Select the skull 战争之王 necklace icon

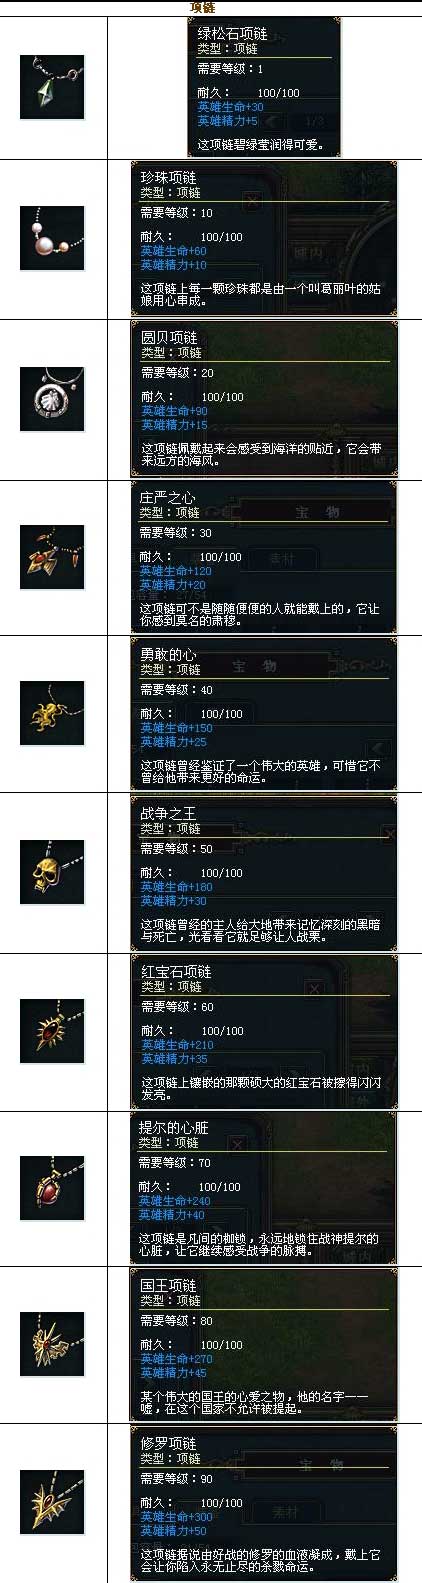pos(52,873)
